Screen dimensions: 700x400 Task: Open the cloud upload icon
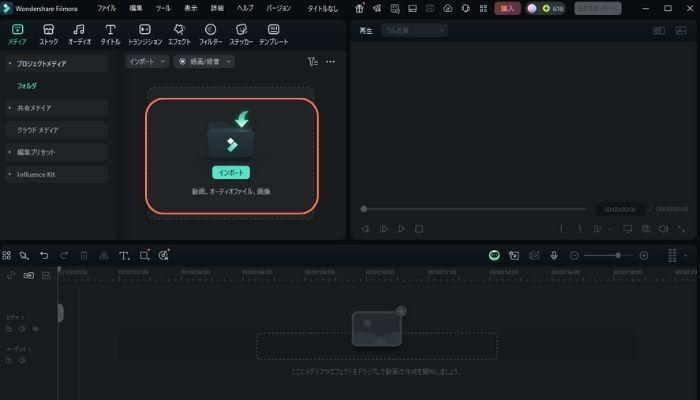tap(448, 8)
